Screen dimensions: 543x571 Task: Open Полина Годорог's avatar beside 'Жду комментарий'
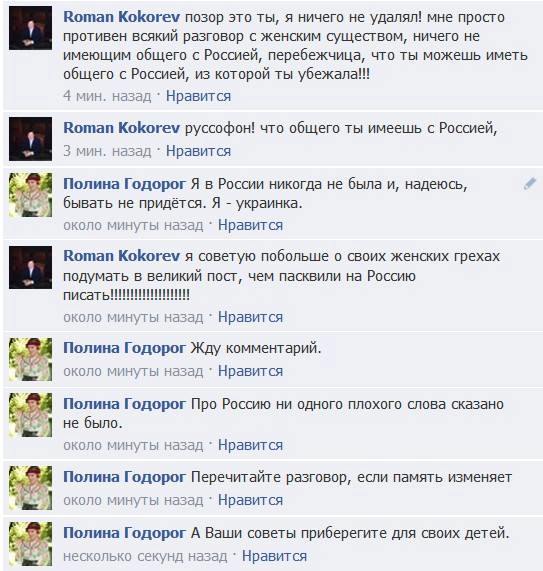31,359
